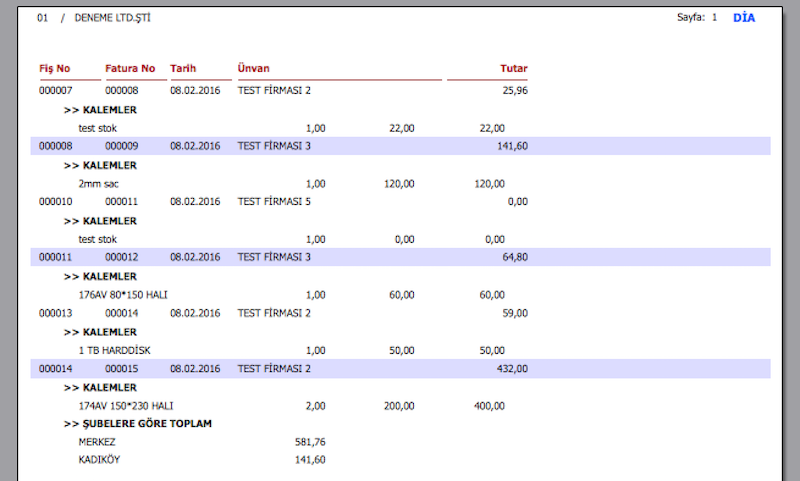The height and width of the screenshot is (481, 800).
Task: Select the 2mm sac item line
Action: pos(100,184)
